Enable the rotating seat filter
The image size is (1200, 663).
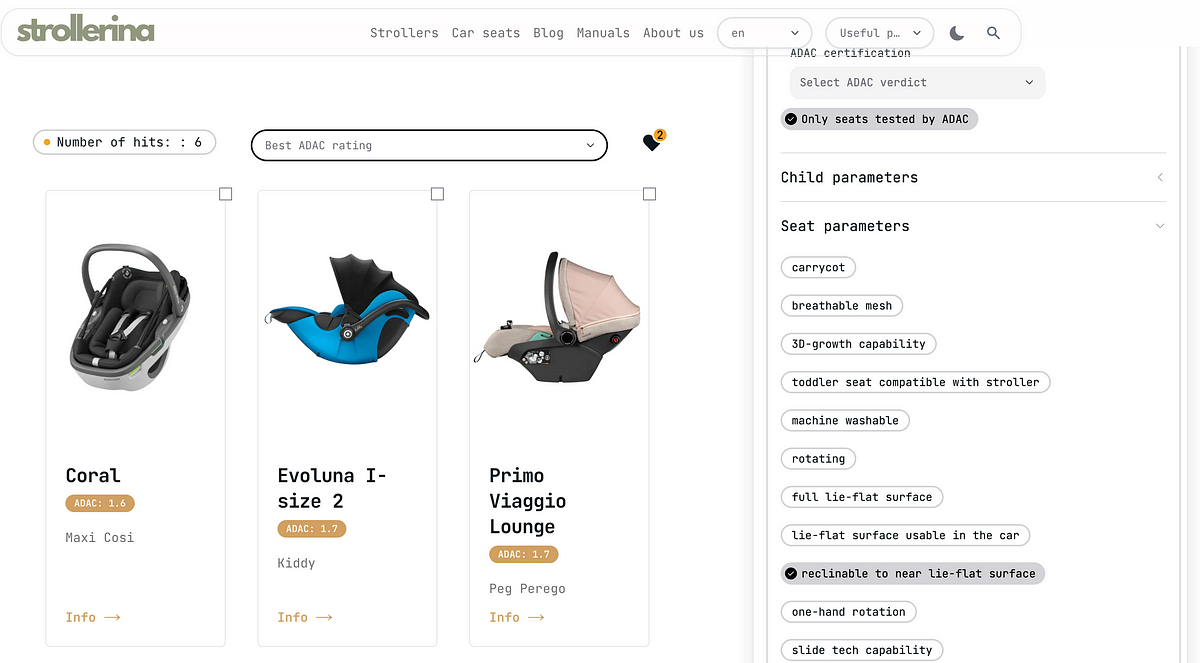[818, 459]
